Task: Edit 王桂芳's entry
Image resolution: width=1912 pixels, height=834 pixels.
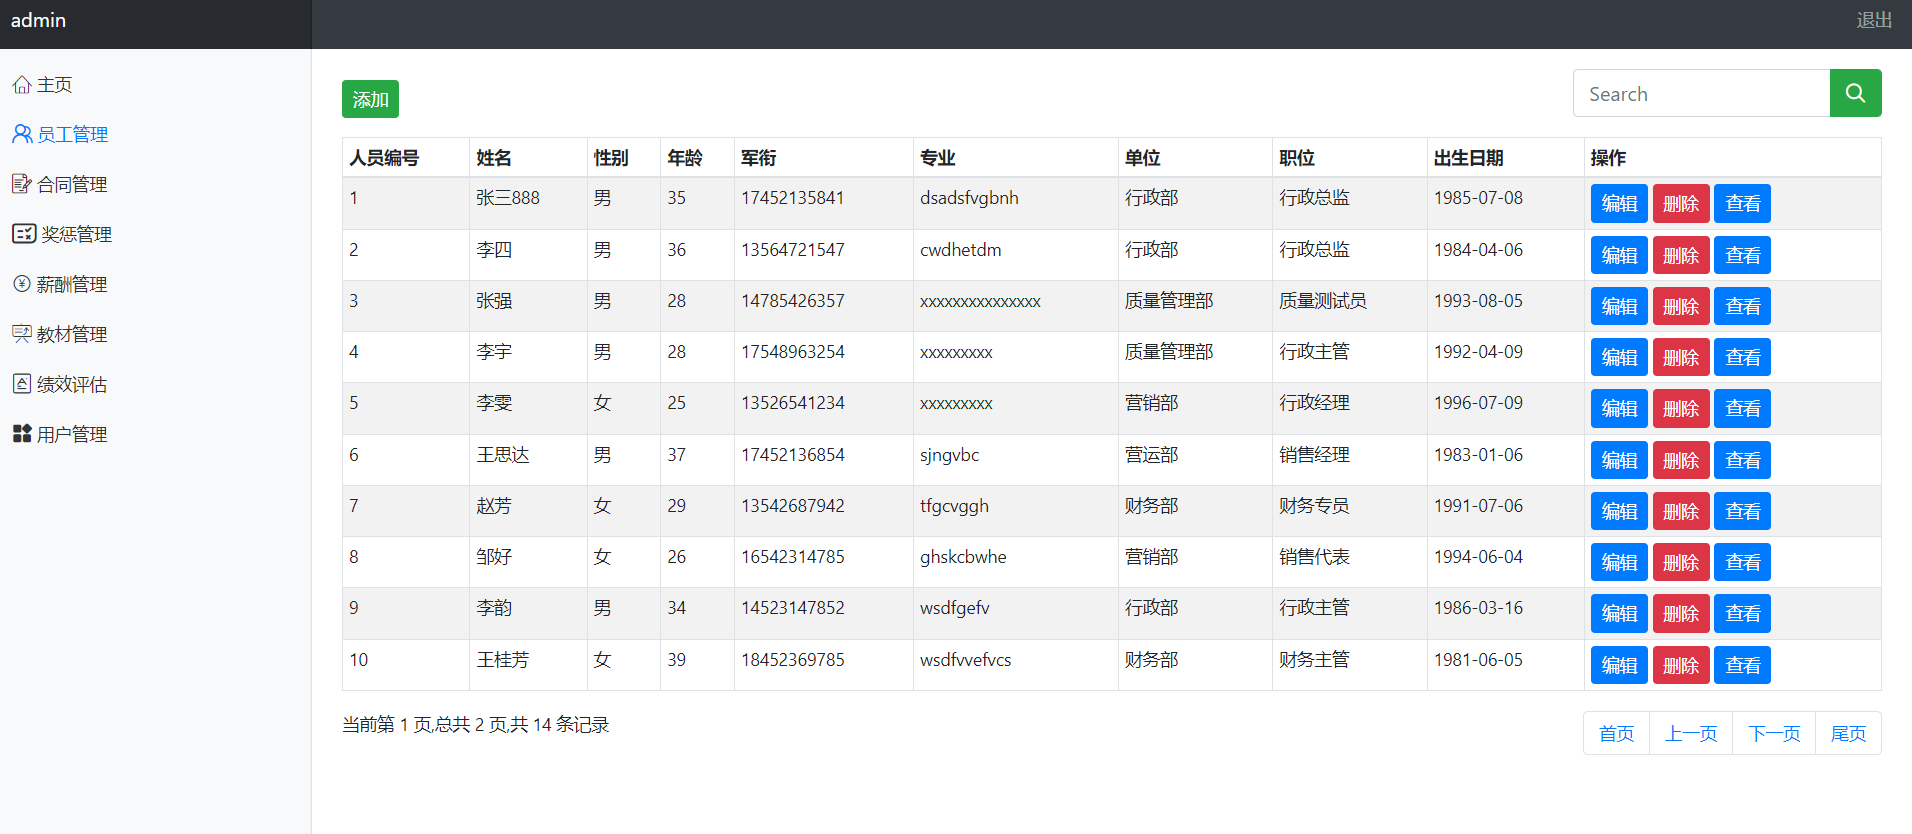Action: tap(1619, 665)
